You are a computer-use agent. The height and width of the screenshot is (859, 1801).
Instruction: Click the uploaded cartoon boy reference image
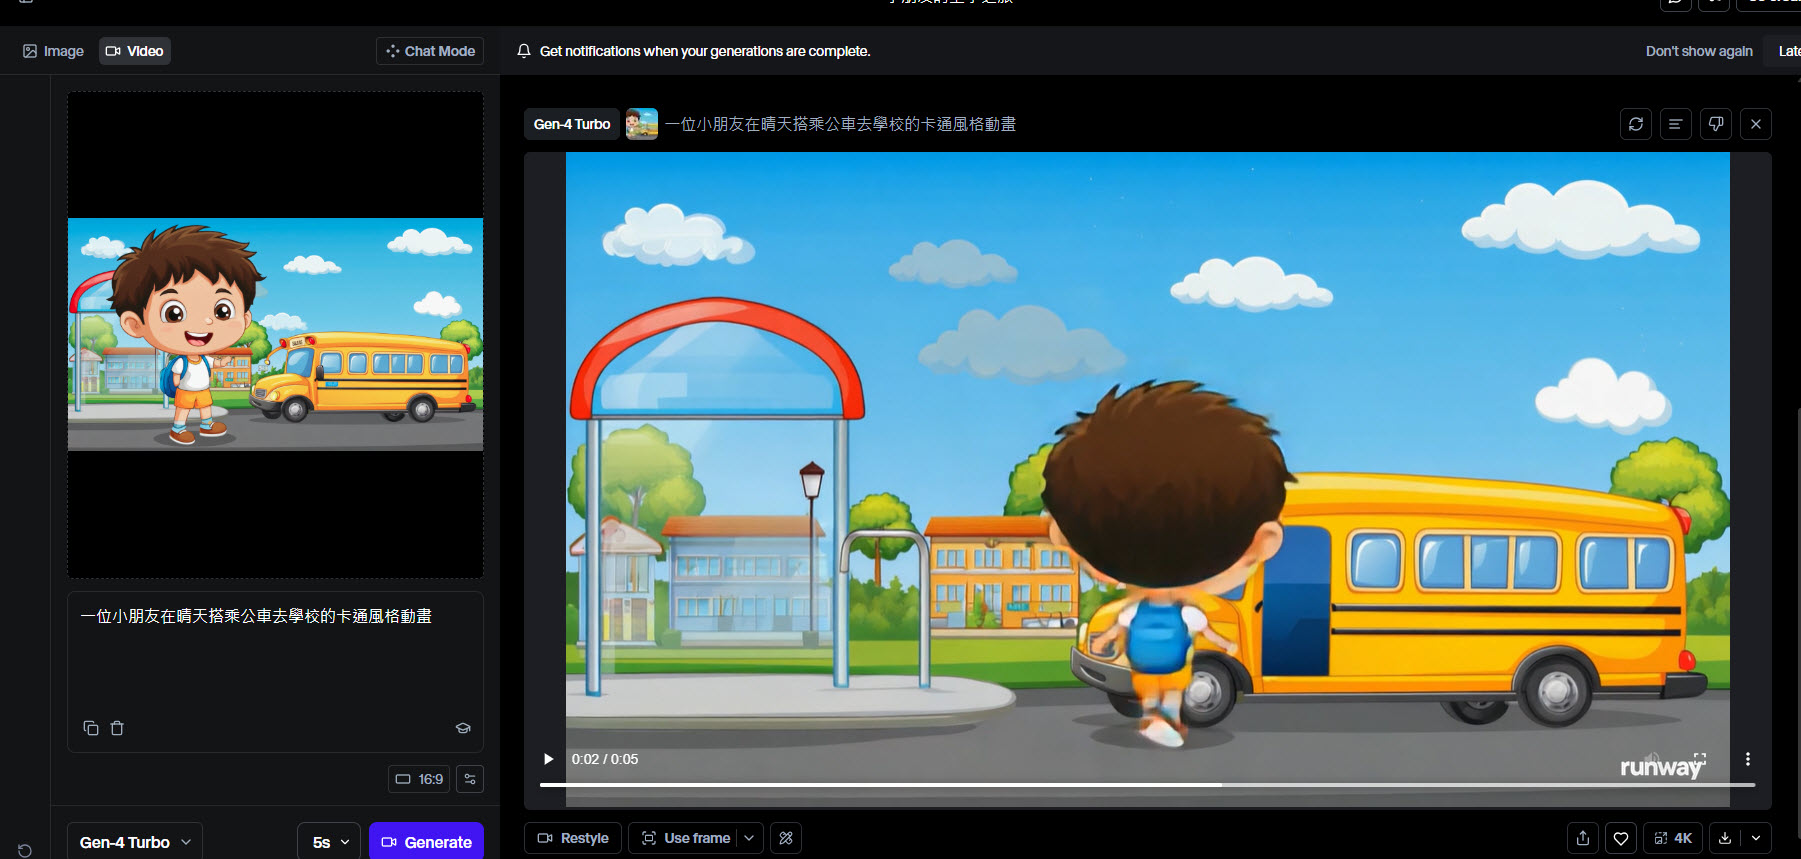click(x=275, y=334)
